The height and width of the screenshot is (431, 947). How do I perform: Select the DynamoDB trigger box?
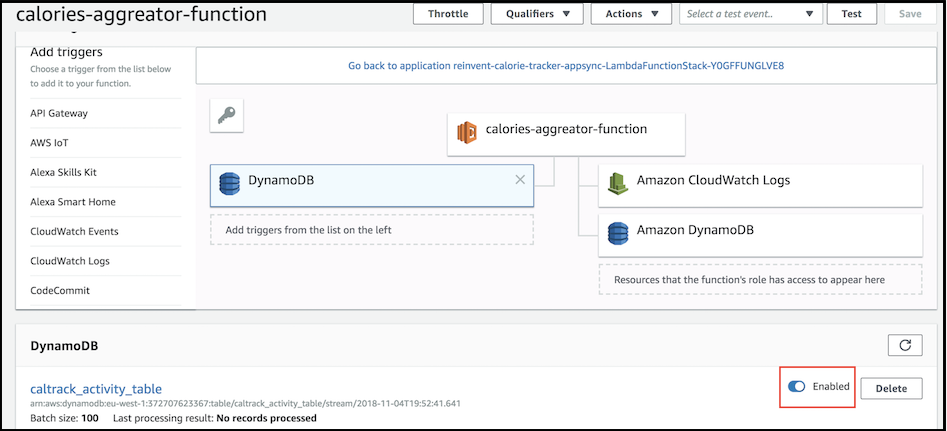372,186
